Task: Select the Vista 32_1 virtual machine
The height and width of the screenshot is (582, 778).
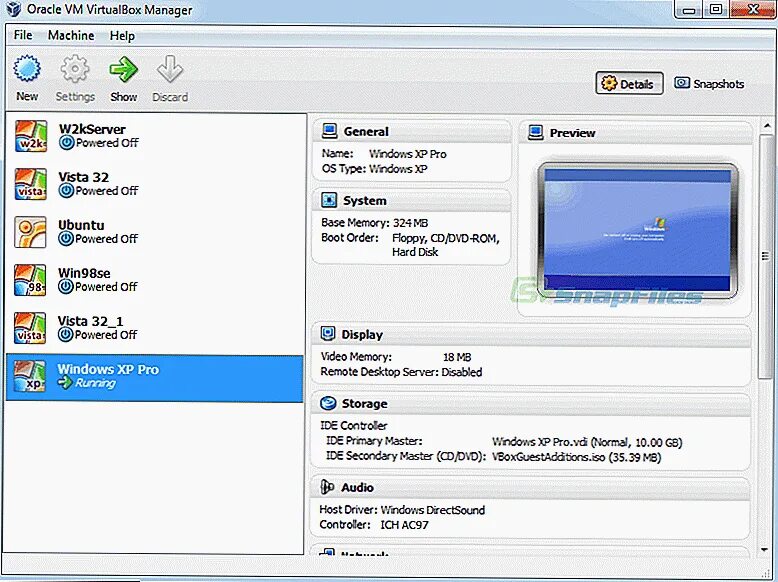Action: [x=156, y=328]
